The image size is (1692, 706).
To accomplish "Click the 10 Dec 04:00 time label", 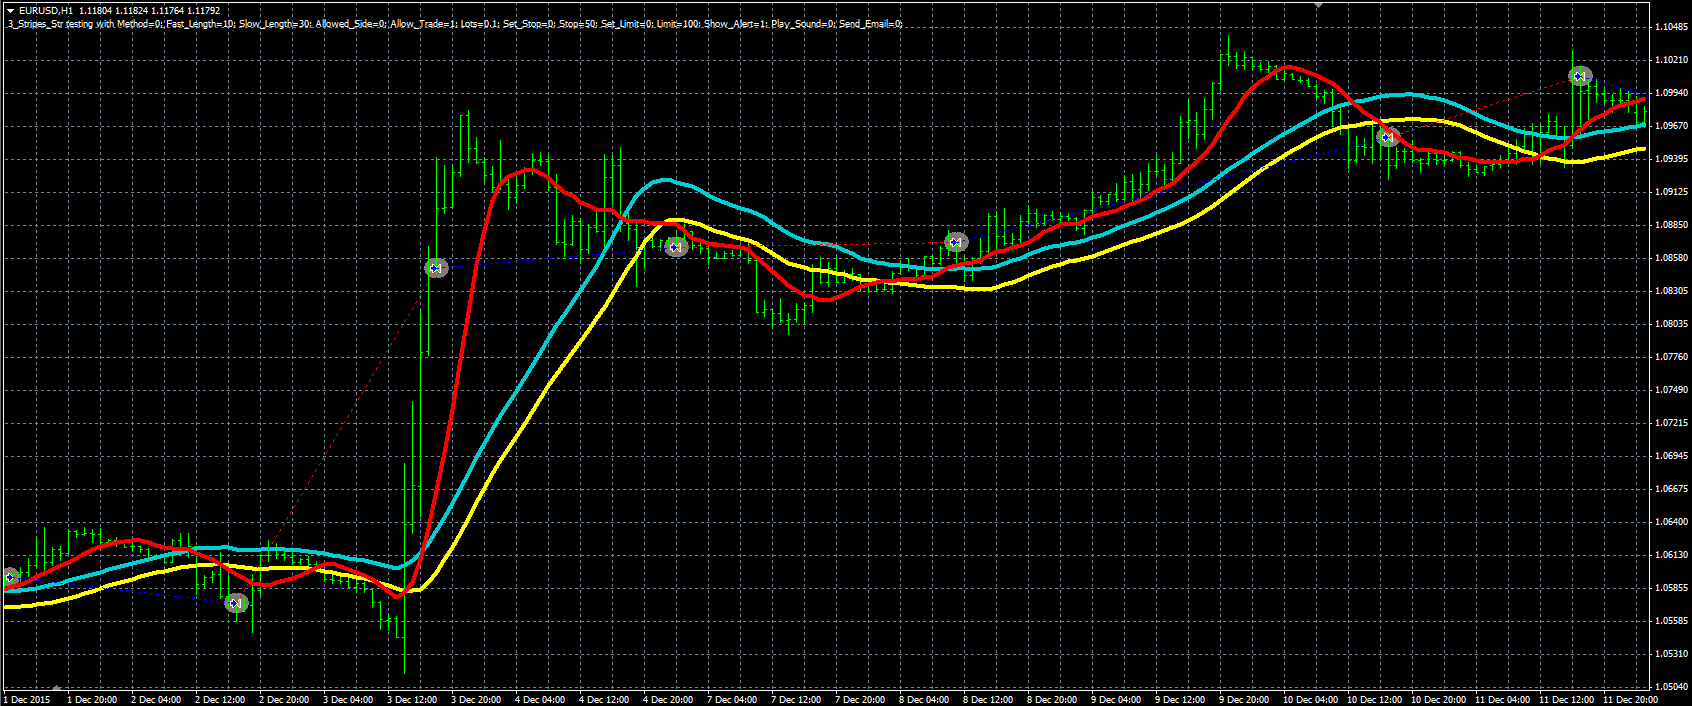I will click(1310, 699).
